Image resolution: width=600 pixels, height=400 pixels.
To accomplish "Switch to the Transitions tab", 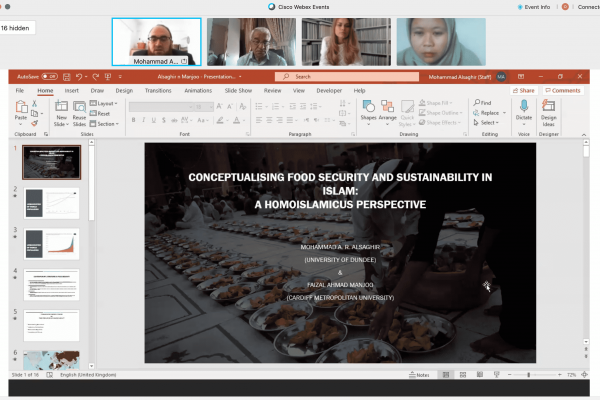I will pyautogui.click(x=158, y=91).
